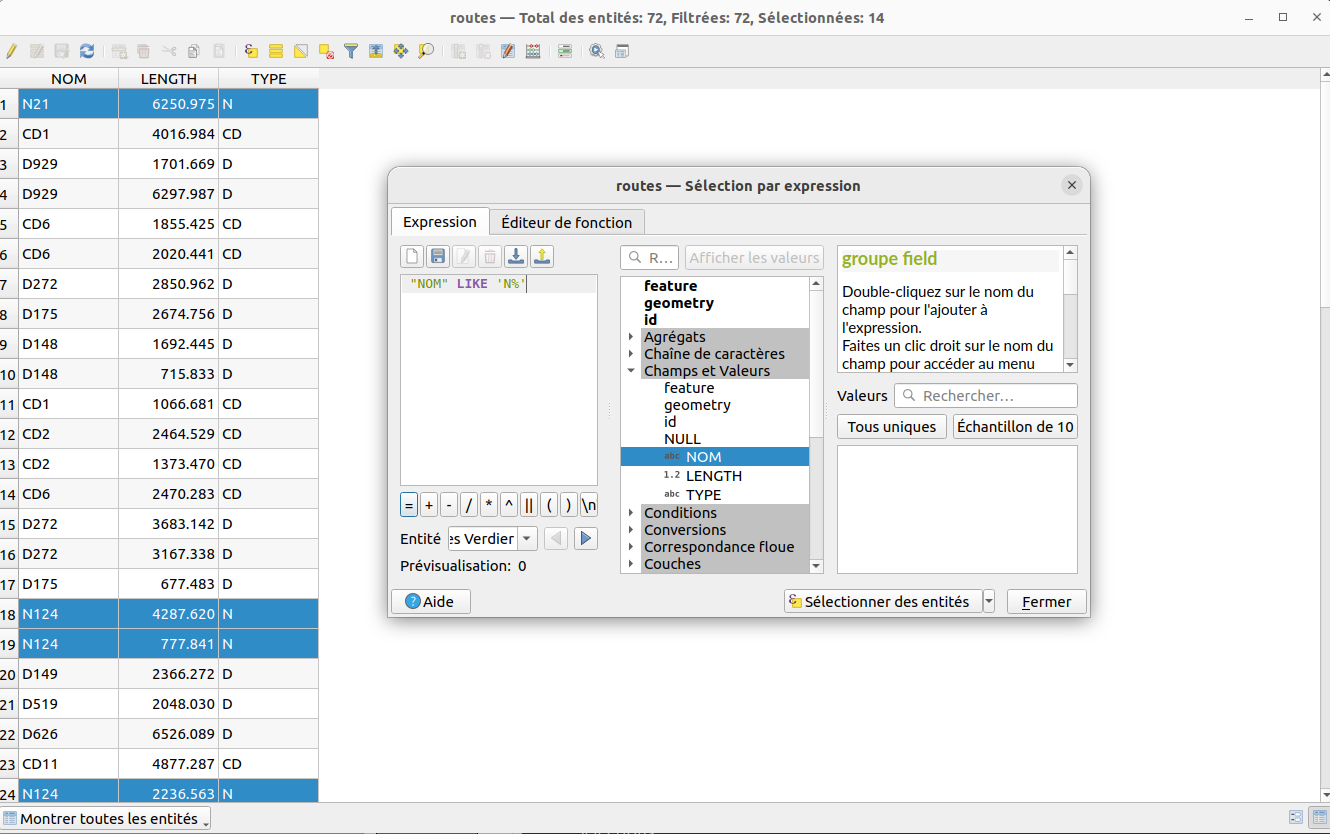Select row header number 20
The height and width of the screenshot is (834, 1330).
click(9, 674)
